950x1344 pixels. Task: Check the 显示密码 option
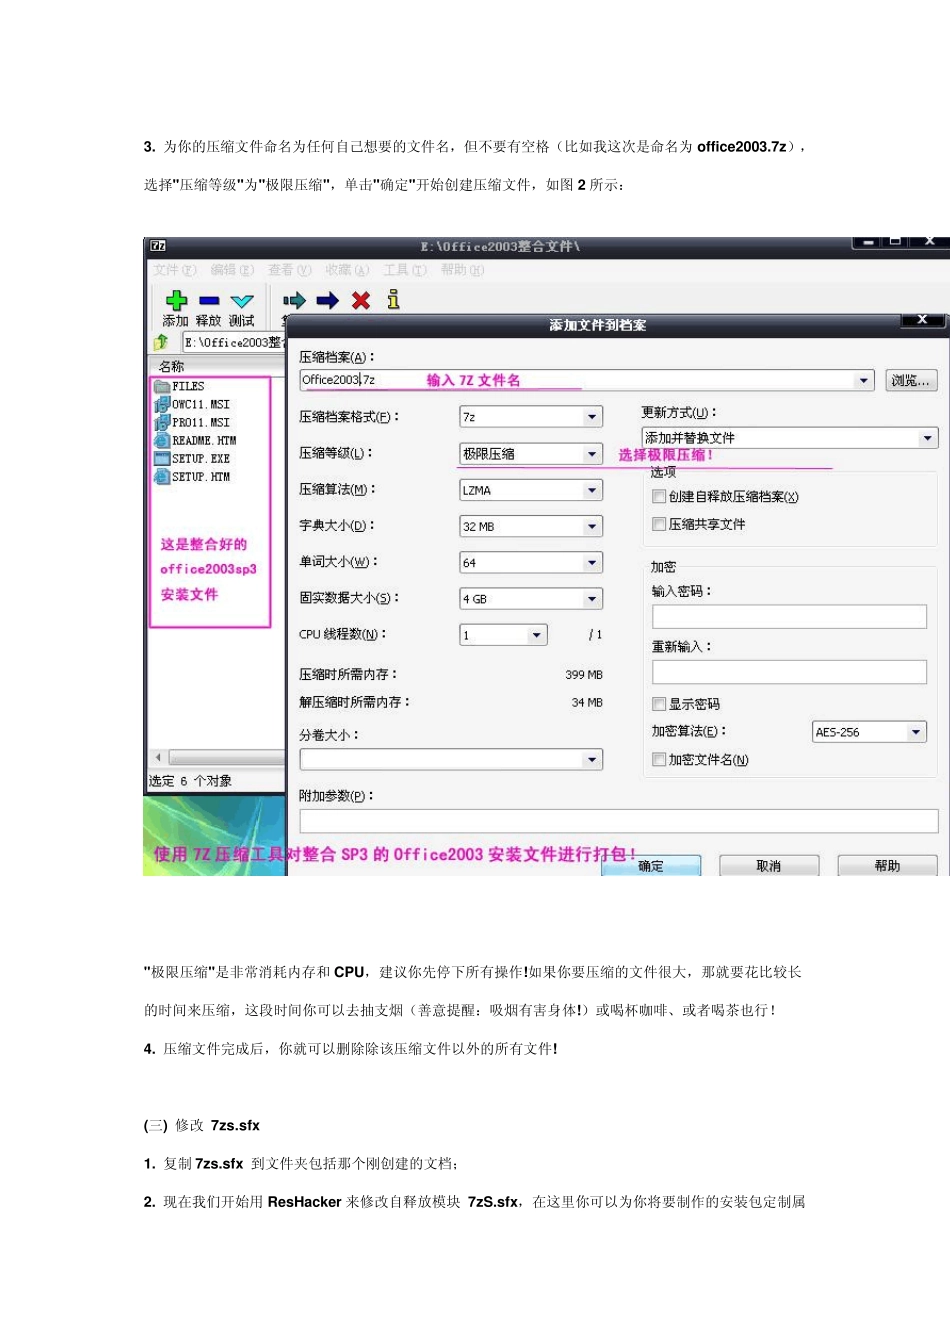point(659,704)
